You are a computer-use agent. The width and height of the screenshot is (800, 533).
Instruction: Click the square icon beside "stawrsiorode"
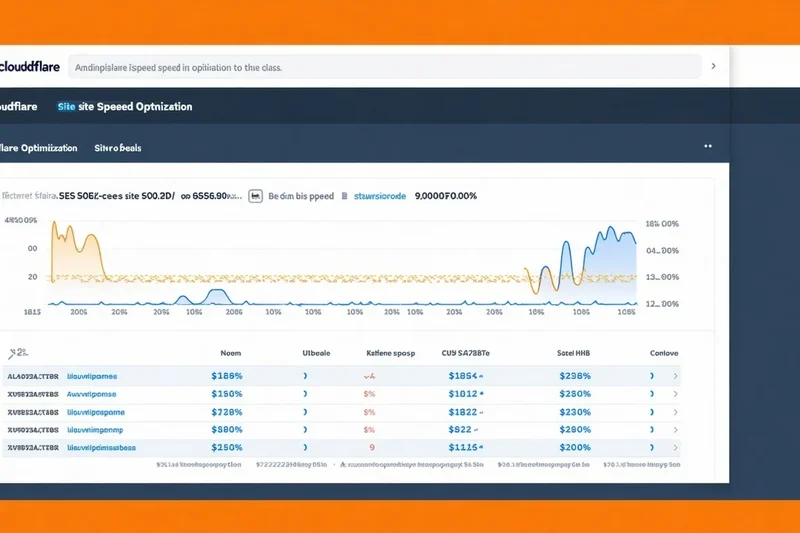[x=344, y=197]
